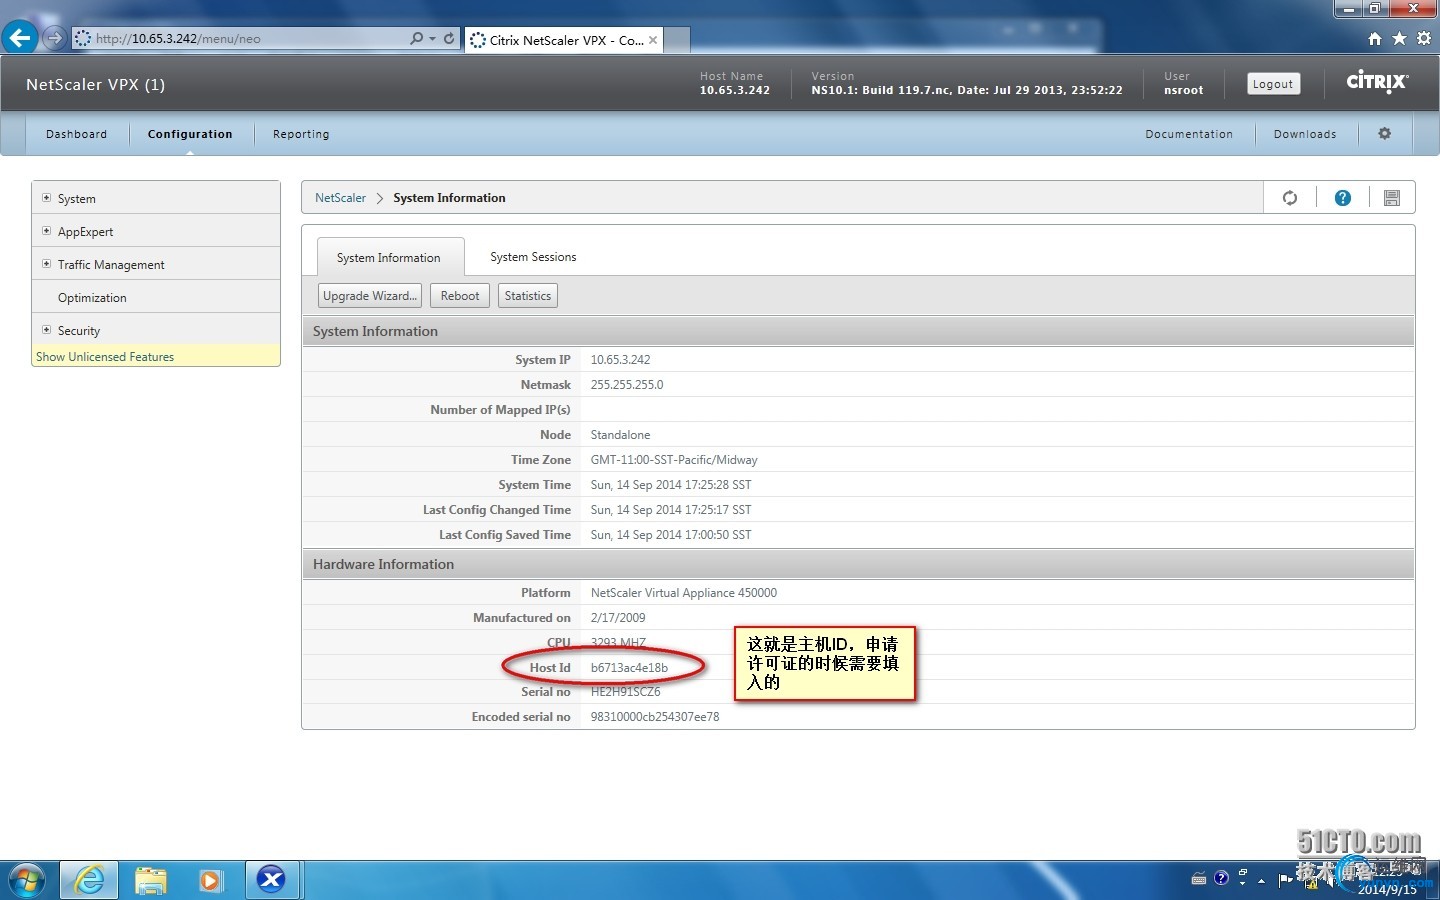
Task: Select Optimization in the navigation tree
Action: click(x=92, y=298)
